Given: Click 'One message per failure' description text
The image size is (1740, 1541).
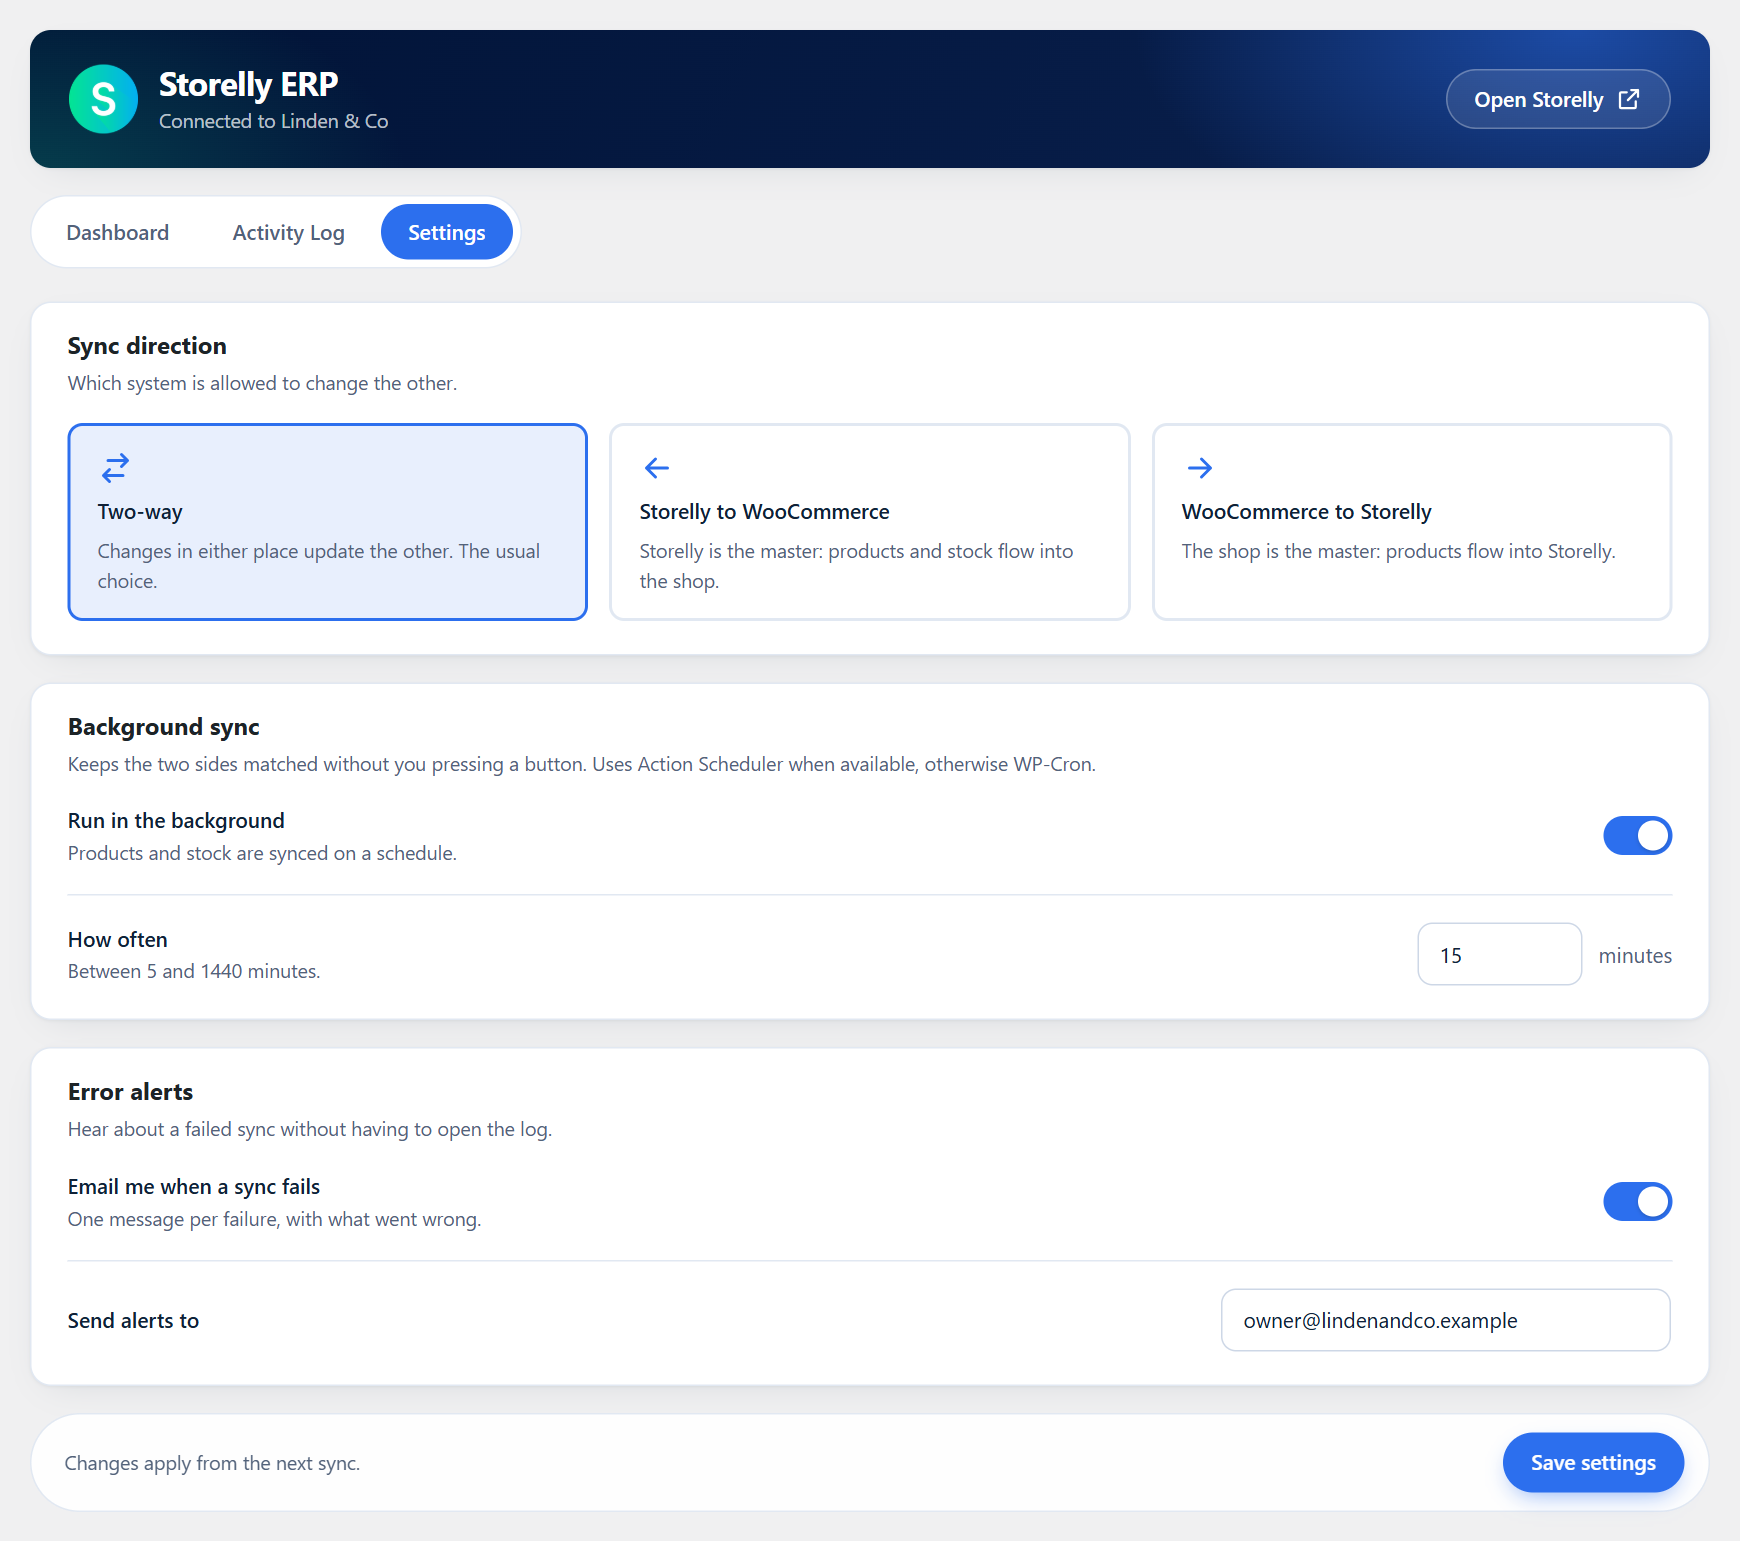Looking at the screenshot, I should pos(275,1219).
